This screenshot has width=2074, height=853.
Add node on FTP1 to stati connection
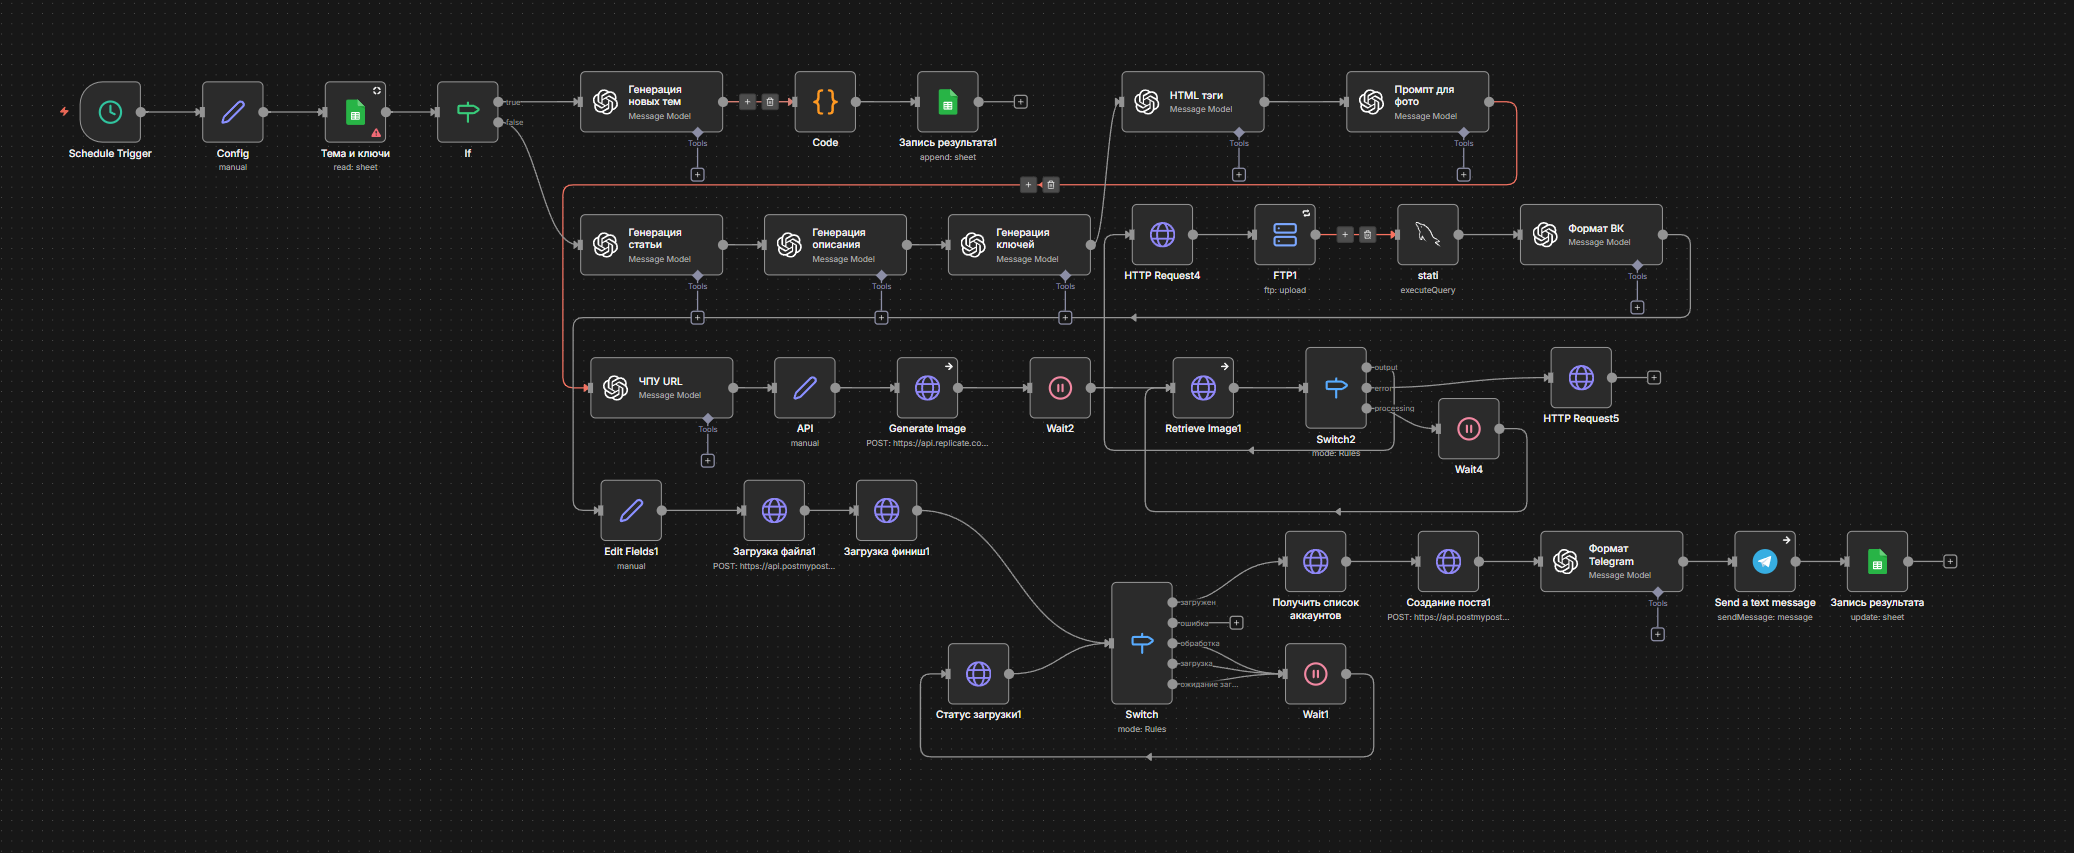1345,235
